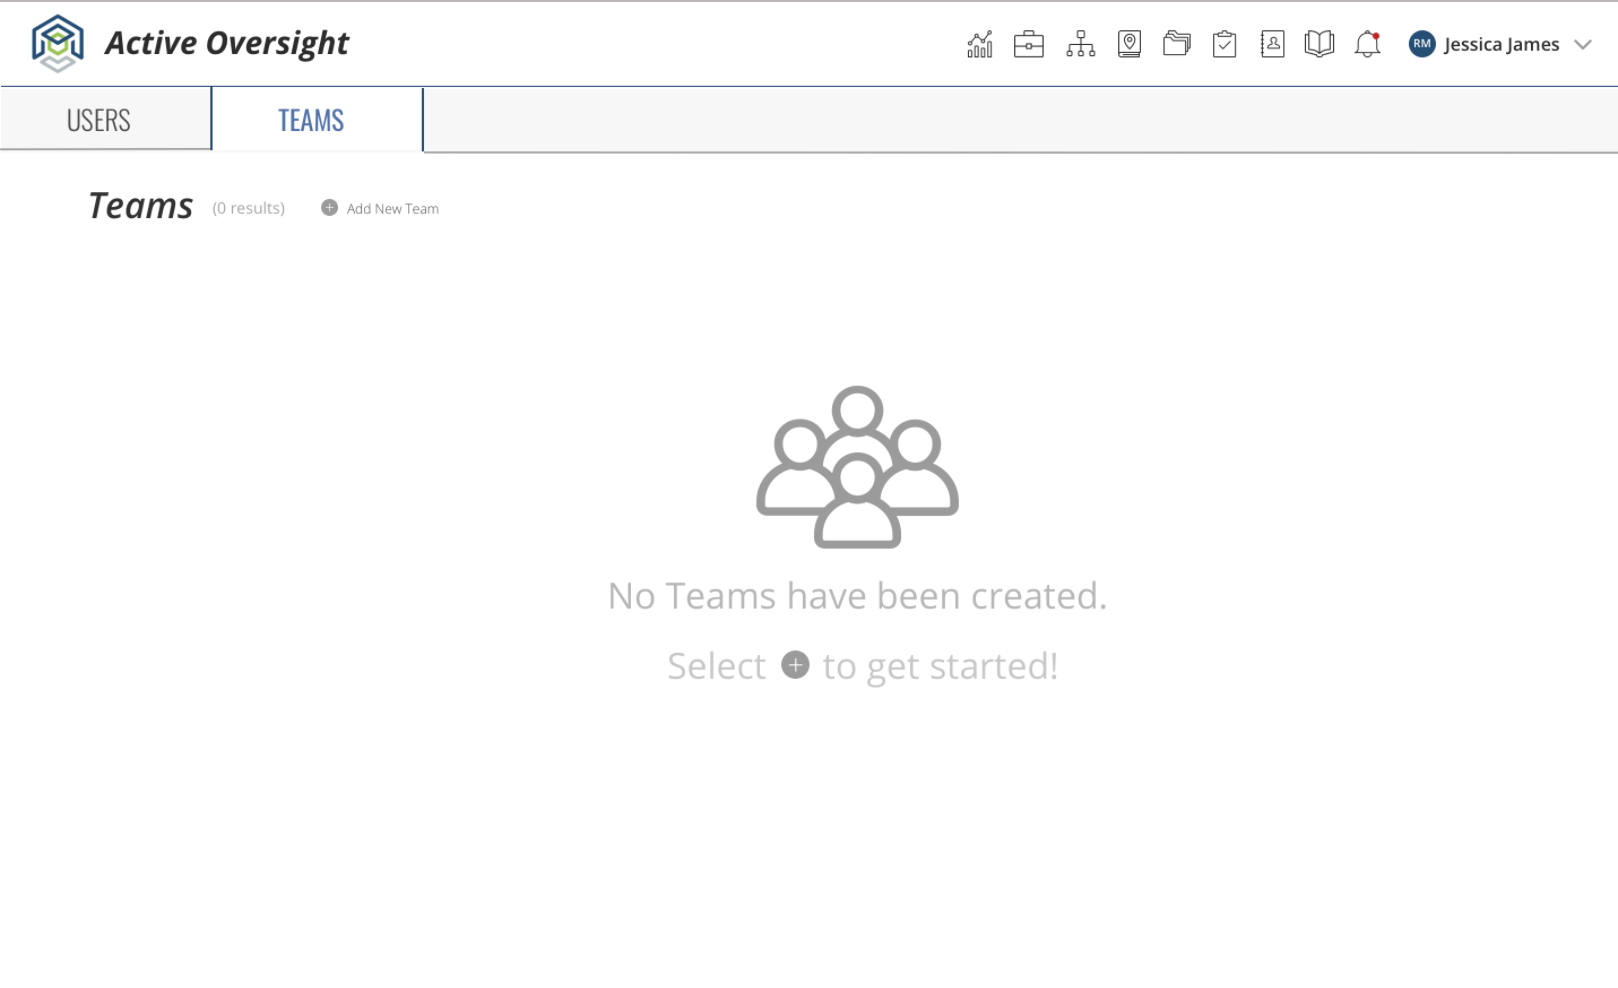The width and height of the screenshot is (1618, 988).
Task: Expand the Jessica James account dropdown
Action: [x=1583, y=44]
